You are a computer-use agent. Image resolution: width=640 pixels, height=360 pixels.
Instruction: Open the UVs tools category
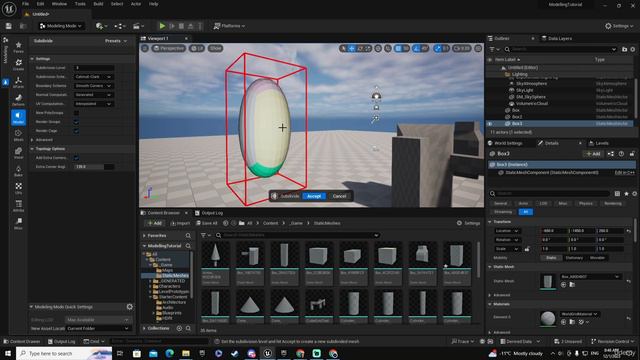(18, 188)
